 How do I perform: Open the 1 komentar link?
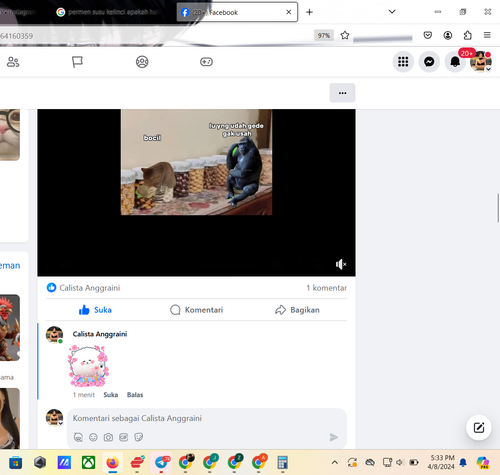(327, 288)
